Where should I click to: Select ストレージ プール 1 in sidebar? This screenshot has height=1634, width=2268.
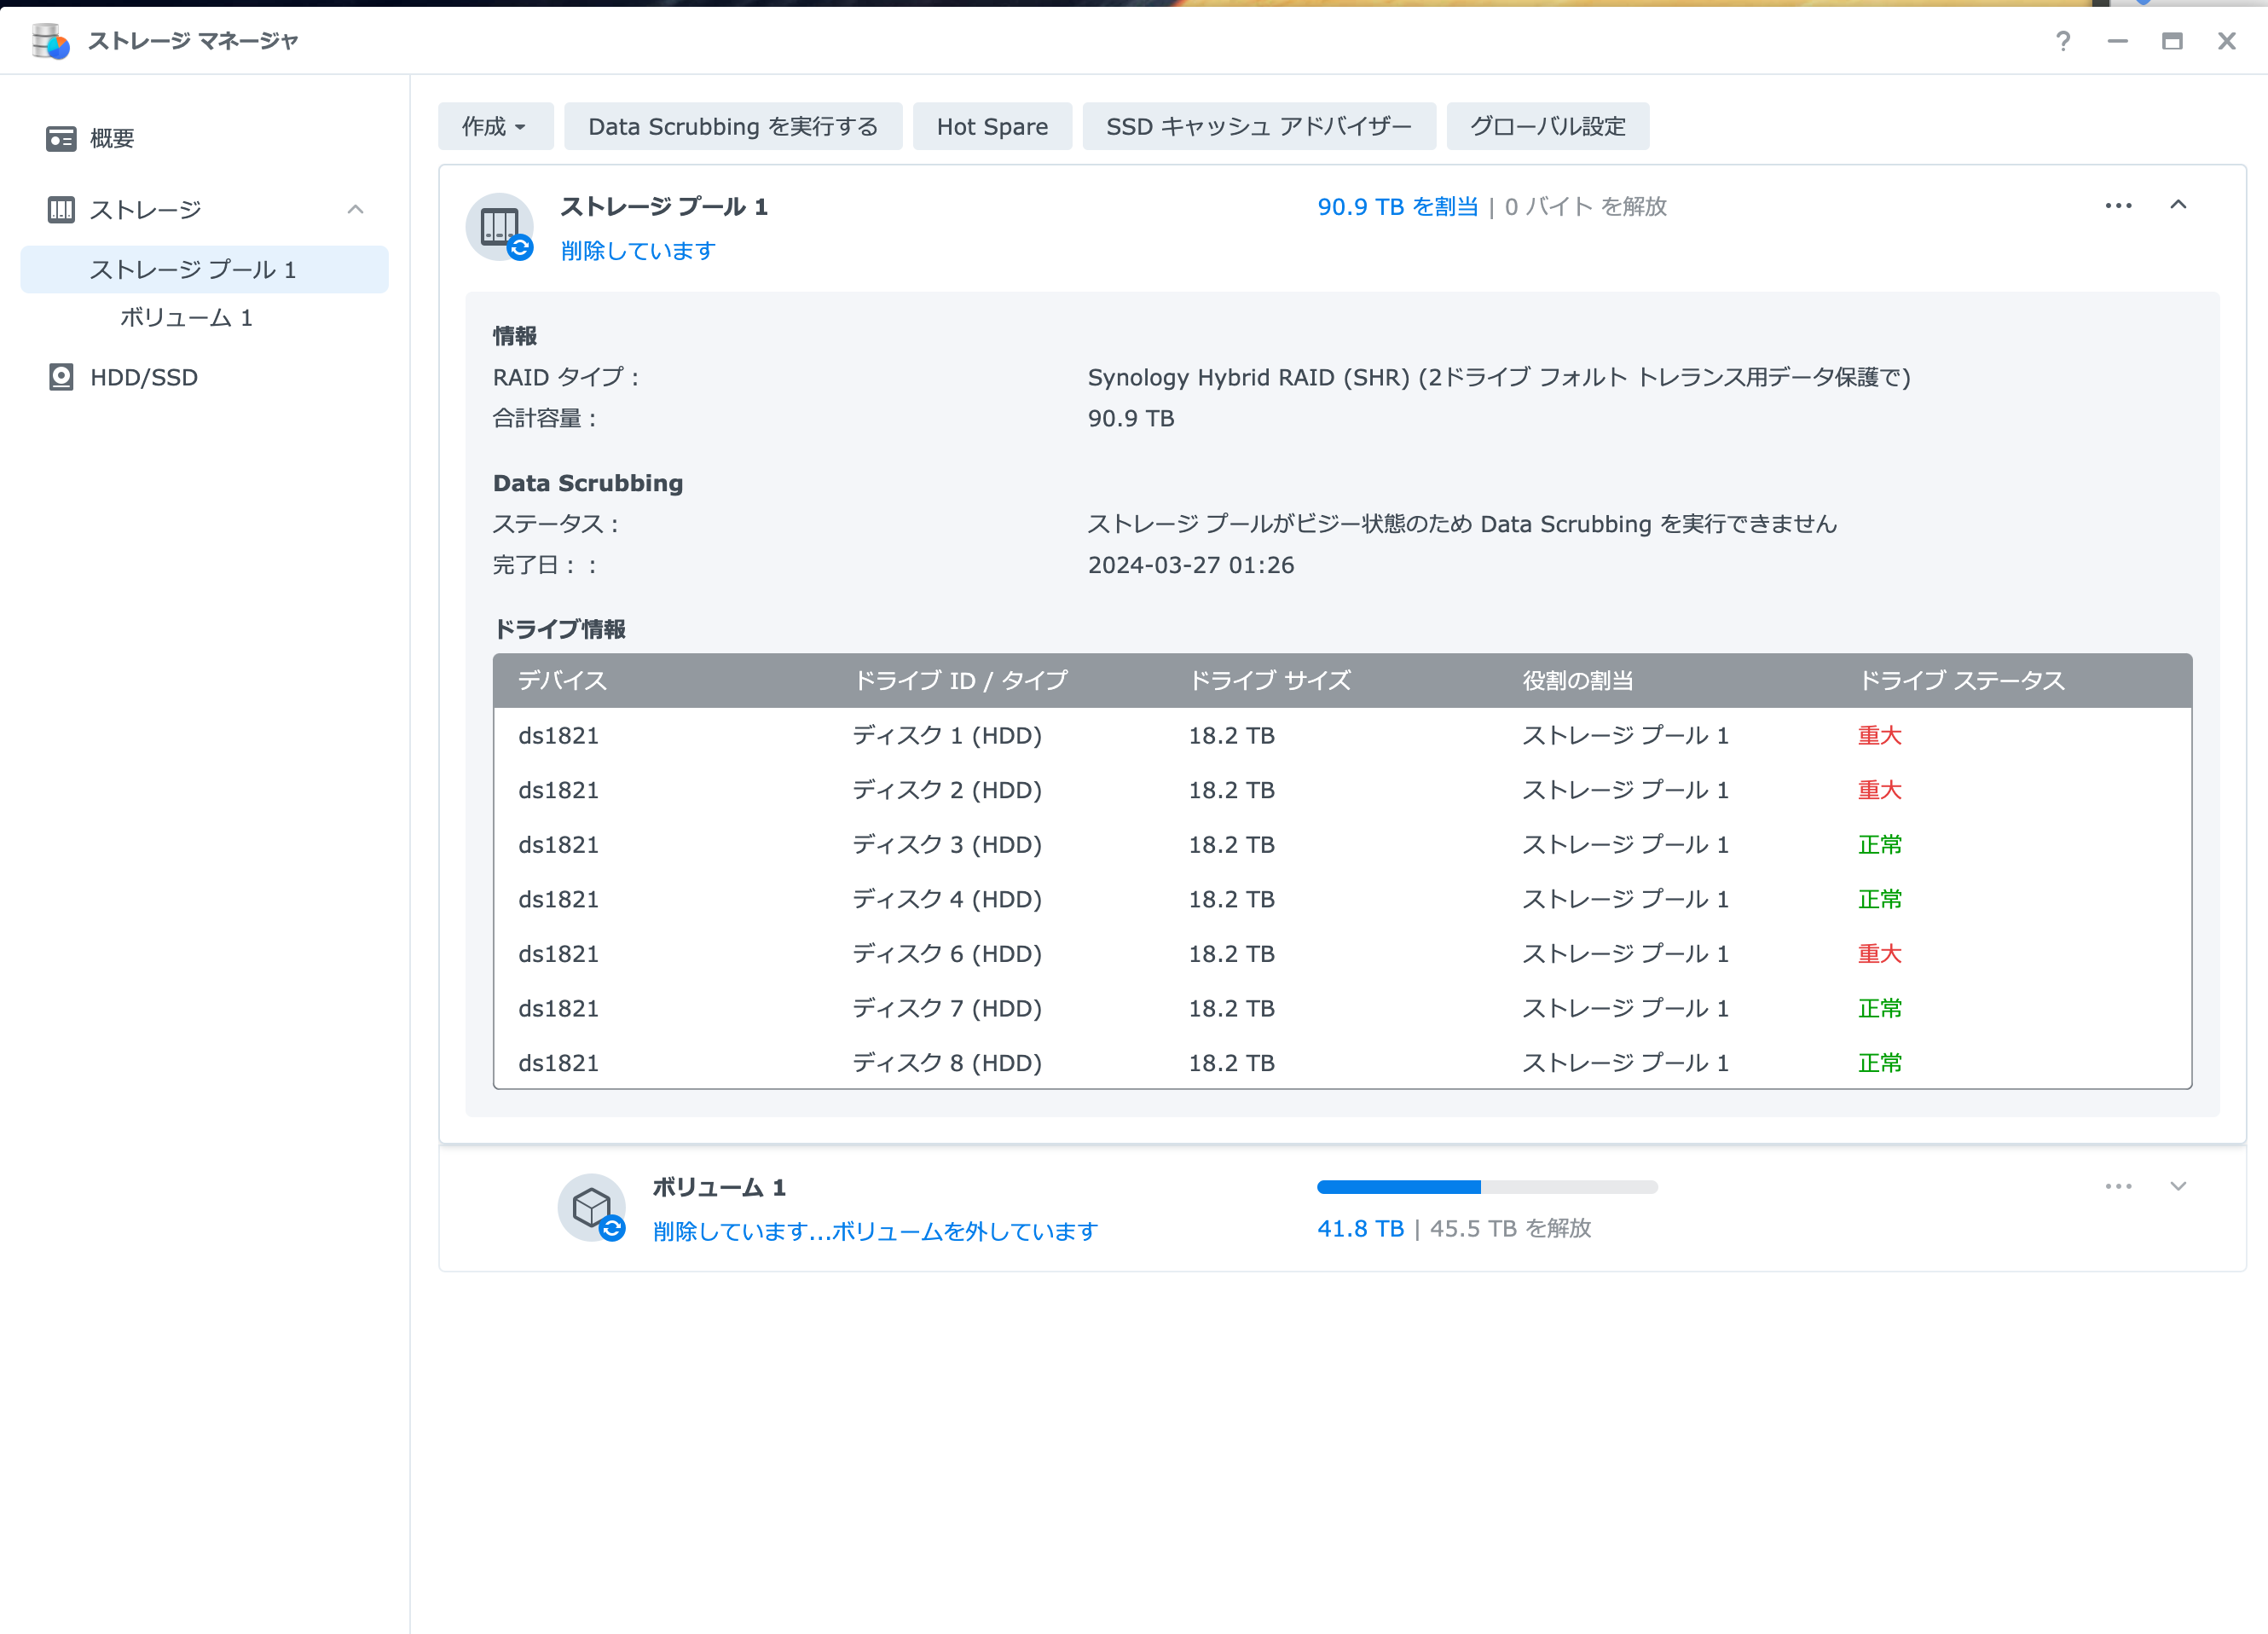pyautogui.click(x=193, y=270)
